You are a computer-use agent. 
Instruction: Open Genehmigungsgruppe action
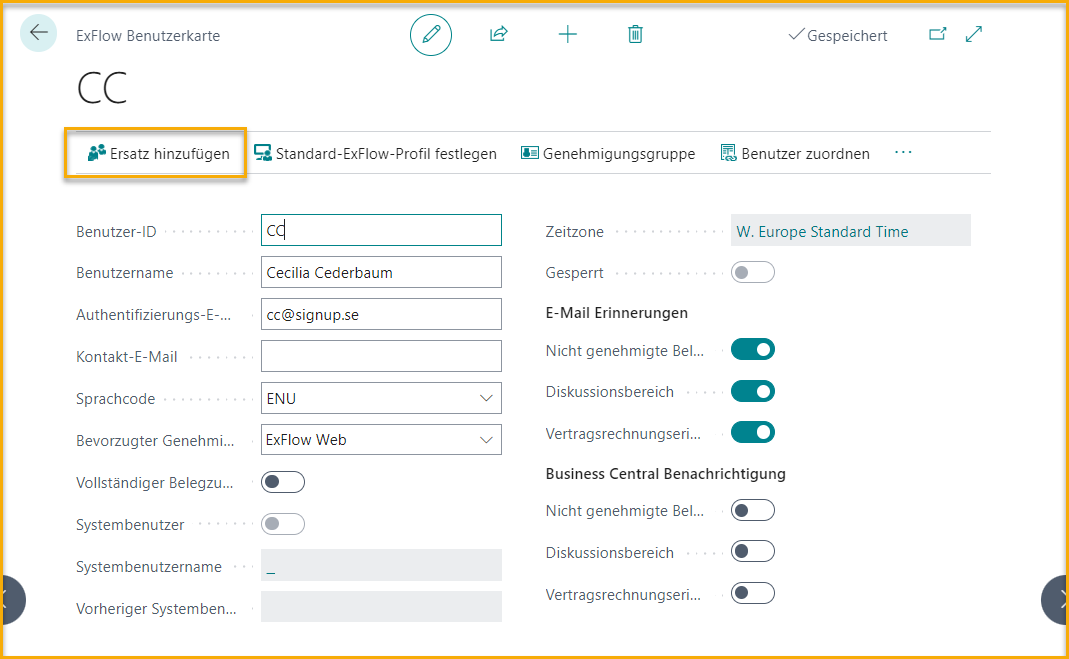pyautogui.click(x=607, y=153)
